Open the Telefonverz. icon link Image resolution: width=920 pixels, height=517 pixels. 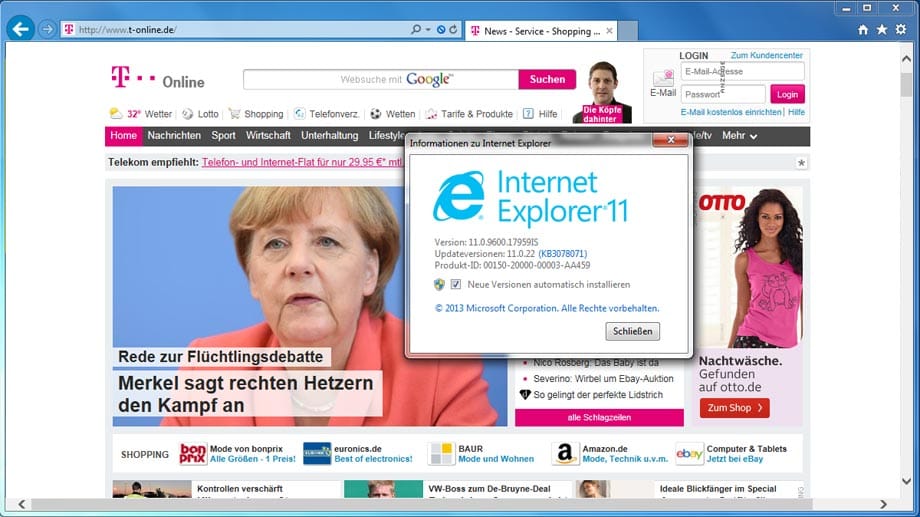pyautogui.click(x=300, y=114)
